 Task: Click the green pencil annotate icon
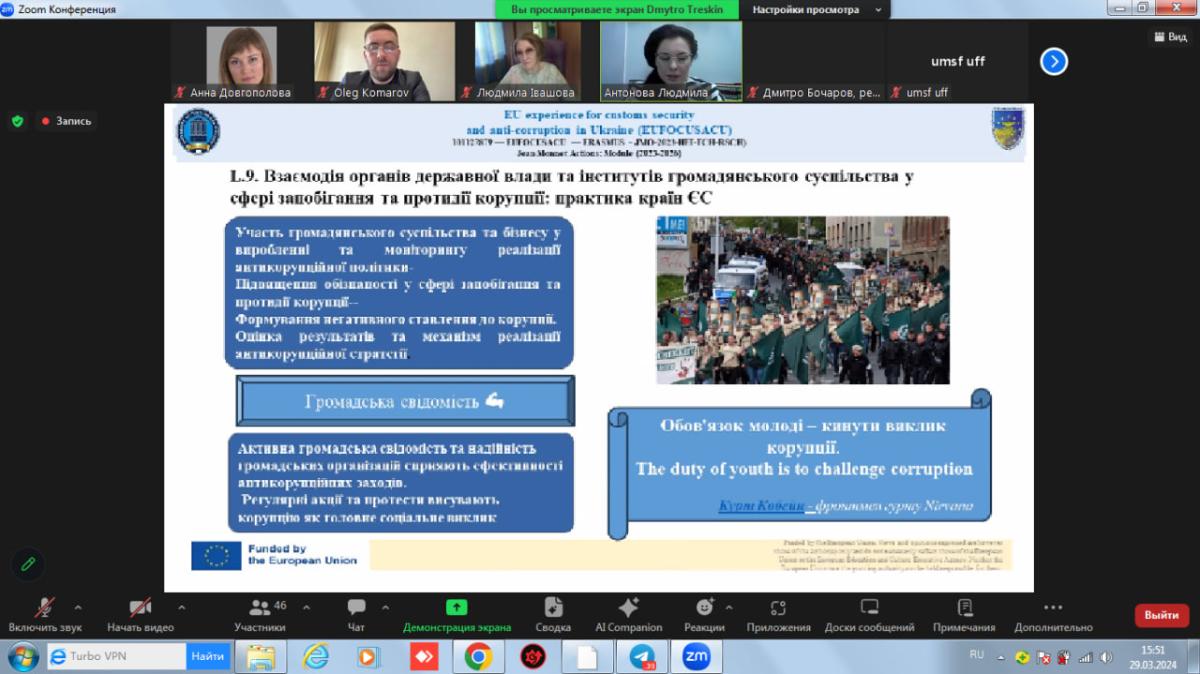tap(28, 564)
